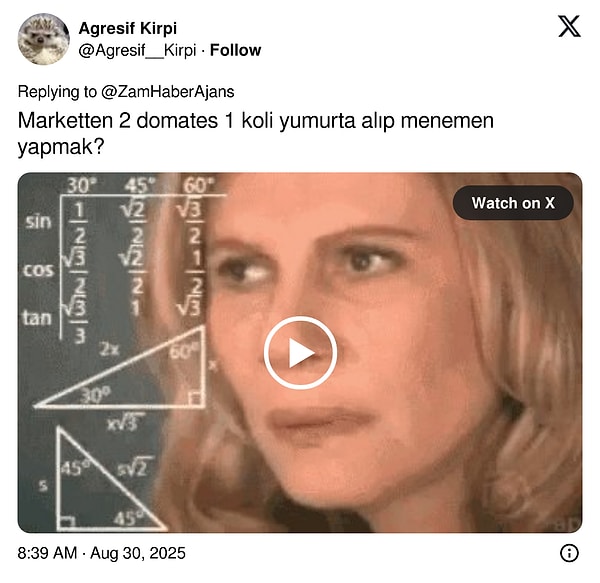Click the Marketten 2 domates text line
The height and width of the screenshot is (583, 600).
(256, 121)
